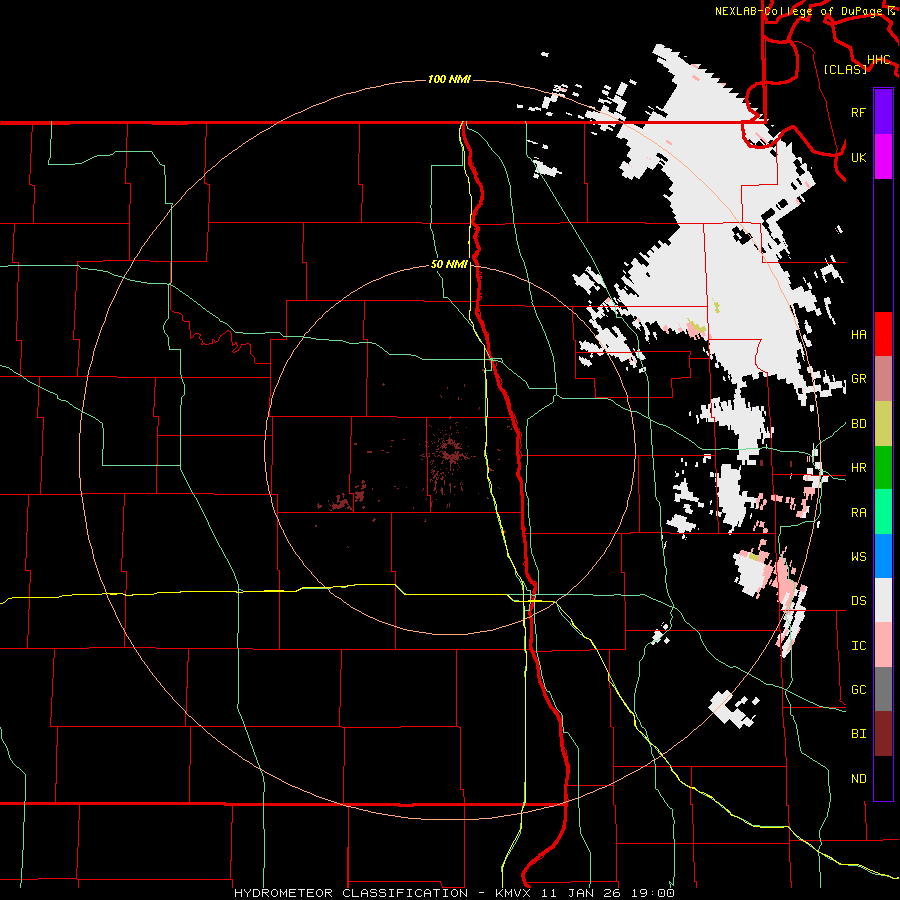
Task: Click the BI legend label
Action: tap(858, 734)
